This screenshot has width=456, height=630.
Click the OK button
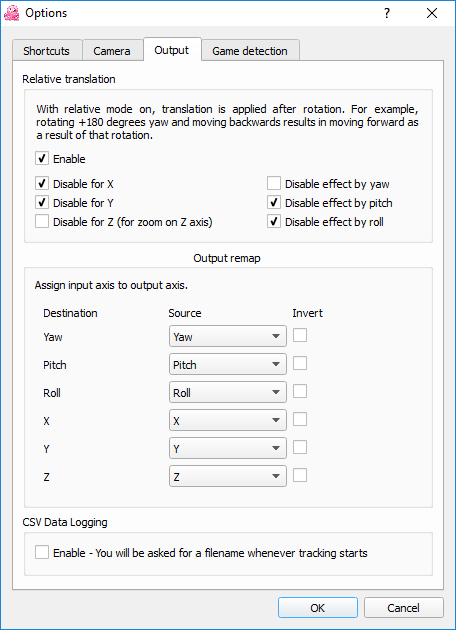point(317,608)
